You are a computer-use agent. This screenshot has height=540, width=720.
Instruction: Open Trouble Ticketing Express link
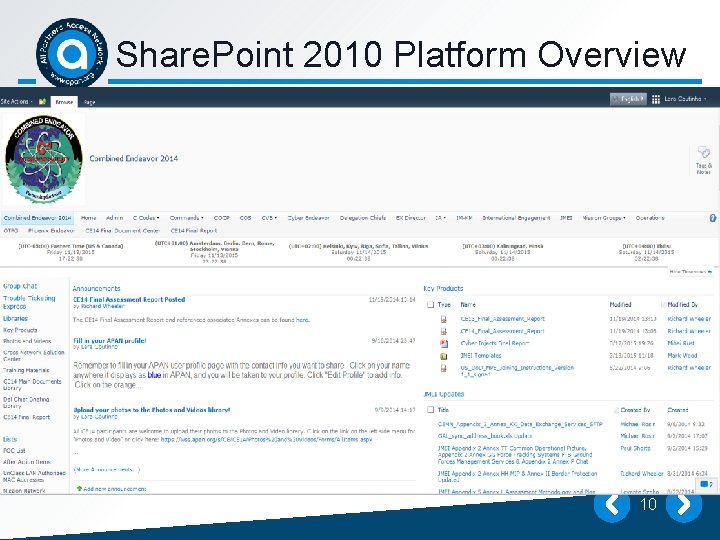click(29, 302)
